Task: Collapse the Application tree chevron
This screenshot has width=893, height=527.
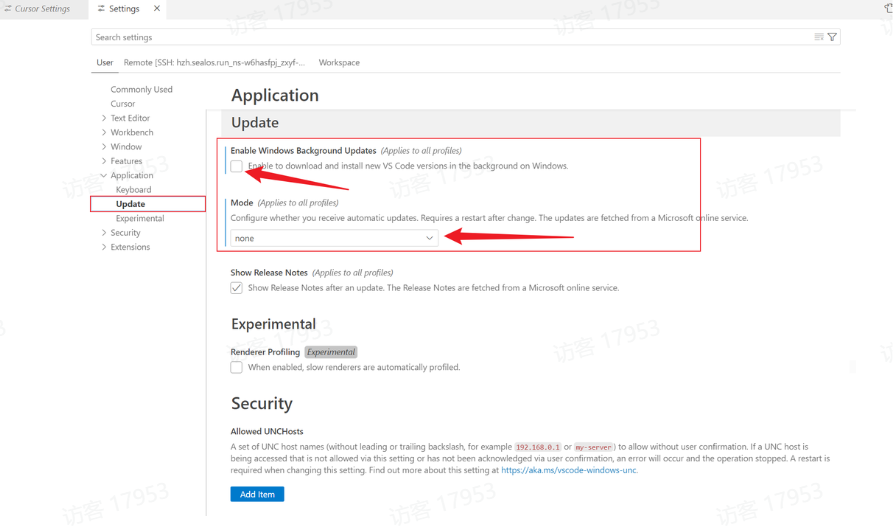Action: (104, 175)
